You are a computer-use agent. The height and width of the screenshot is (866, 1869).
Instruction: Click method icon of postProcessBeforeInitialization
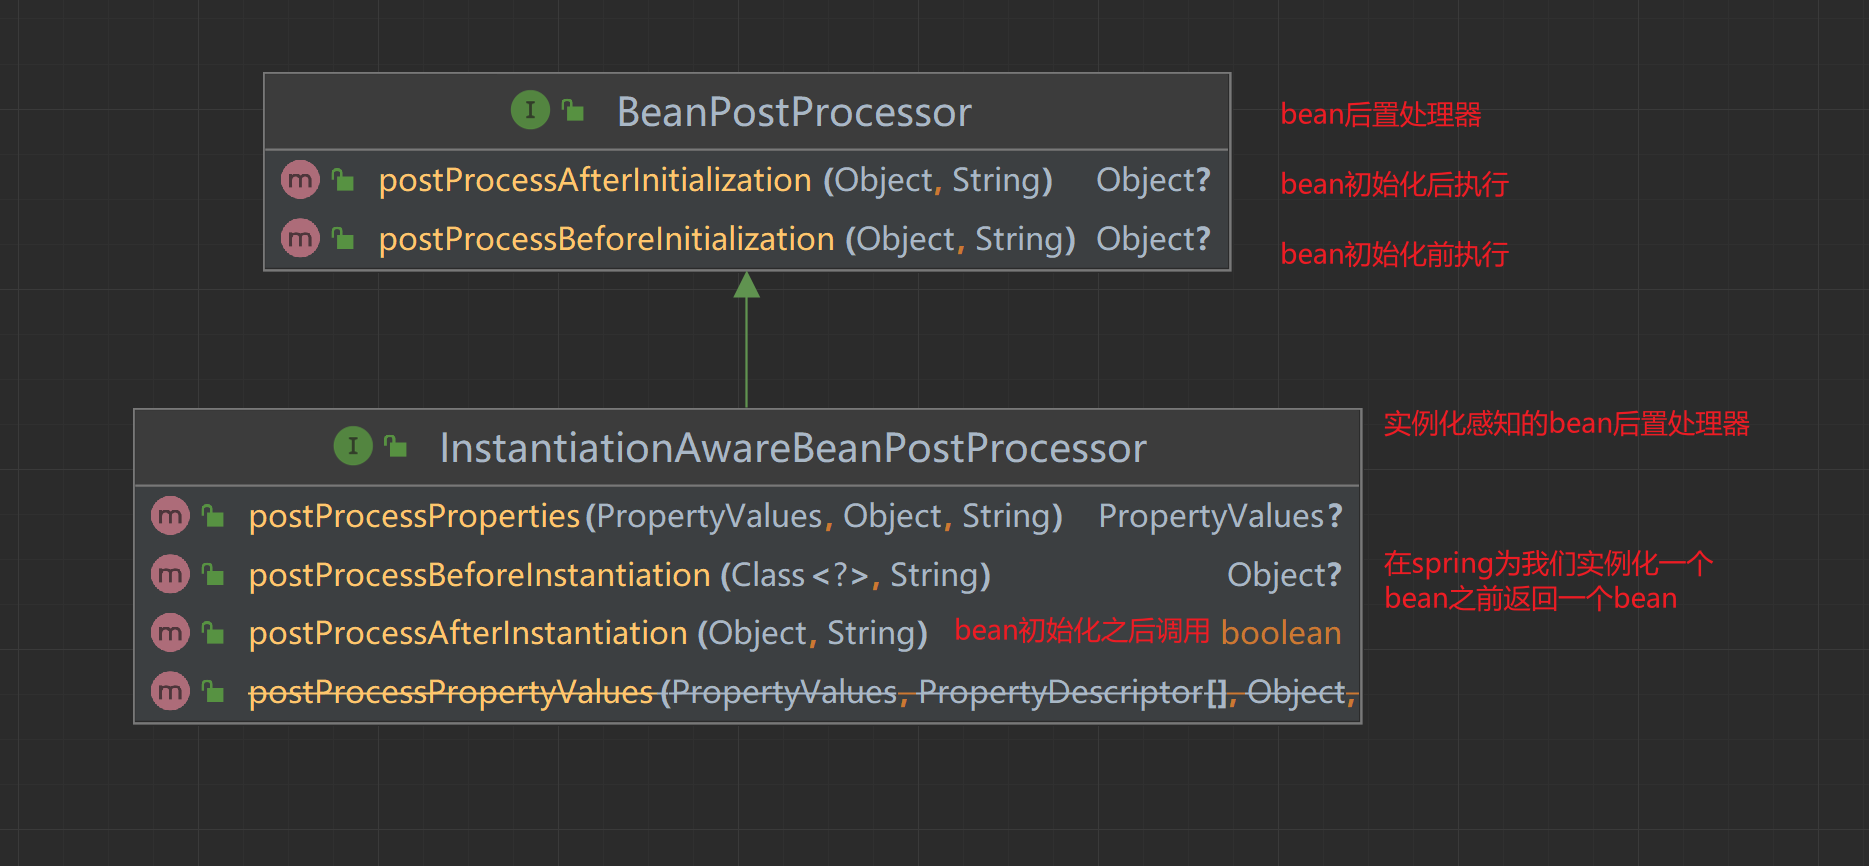[300, 239]
